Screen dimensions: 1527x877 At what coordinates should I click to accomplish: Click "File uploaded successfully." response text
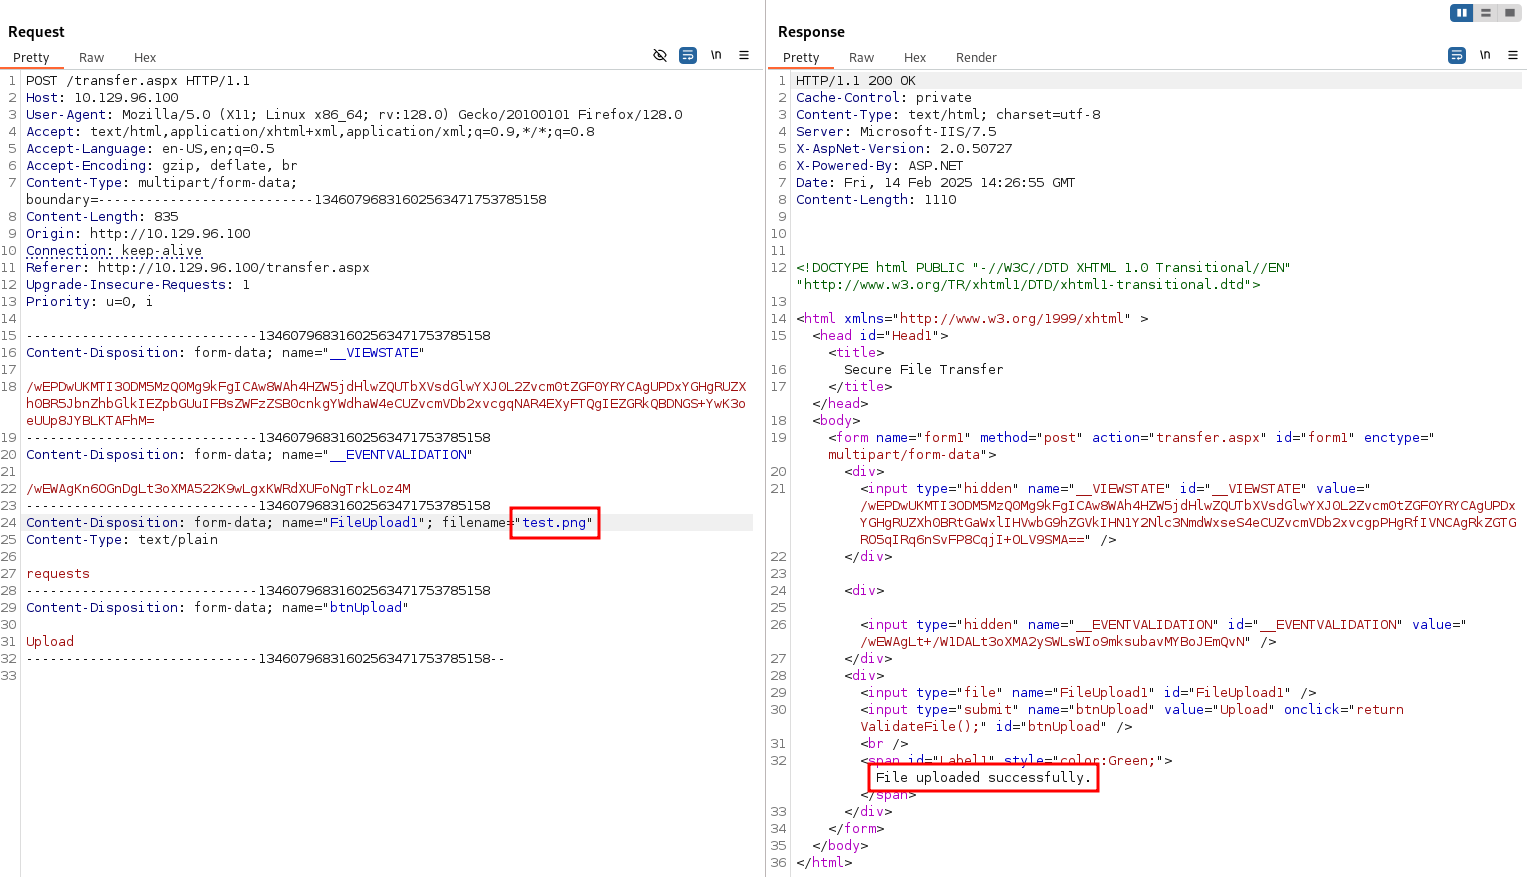click(x=984, y=778)
